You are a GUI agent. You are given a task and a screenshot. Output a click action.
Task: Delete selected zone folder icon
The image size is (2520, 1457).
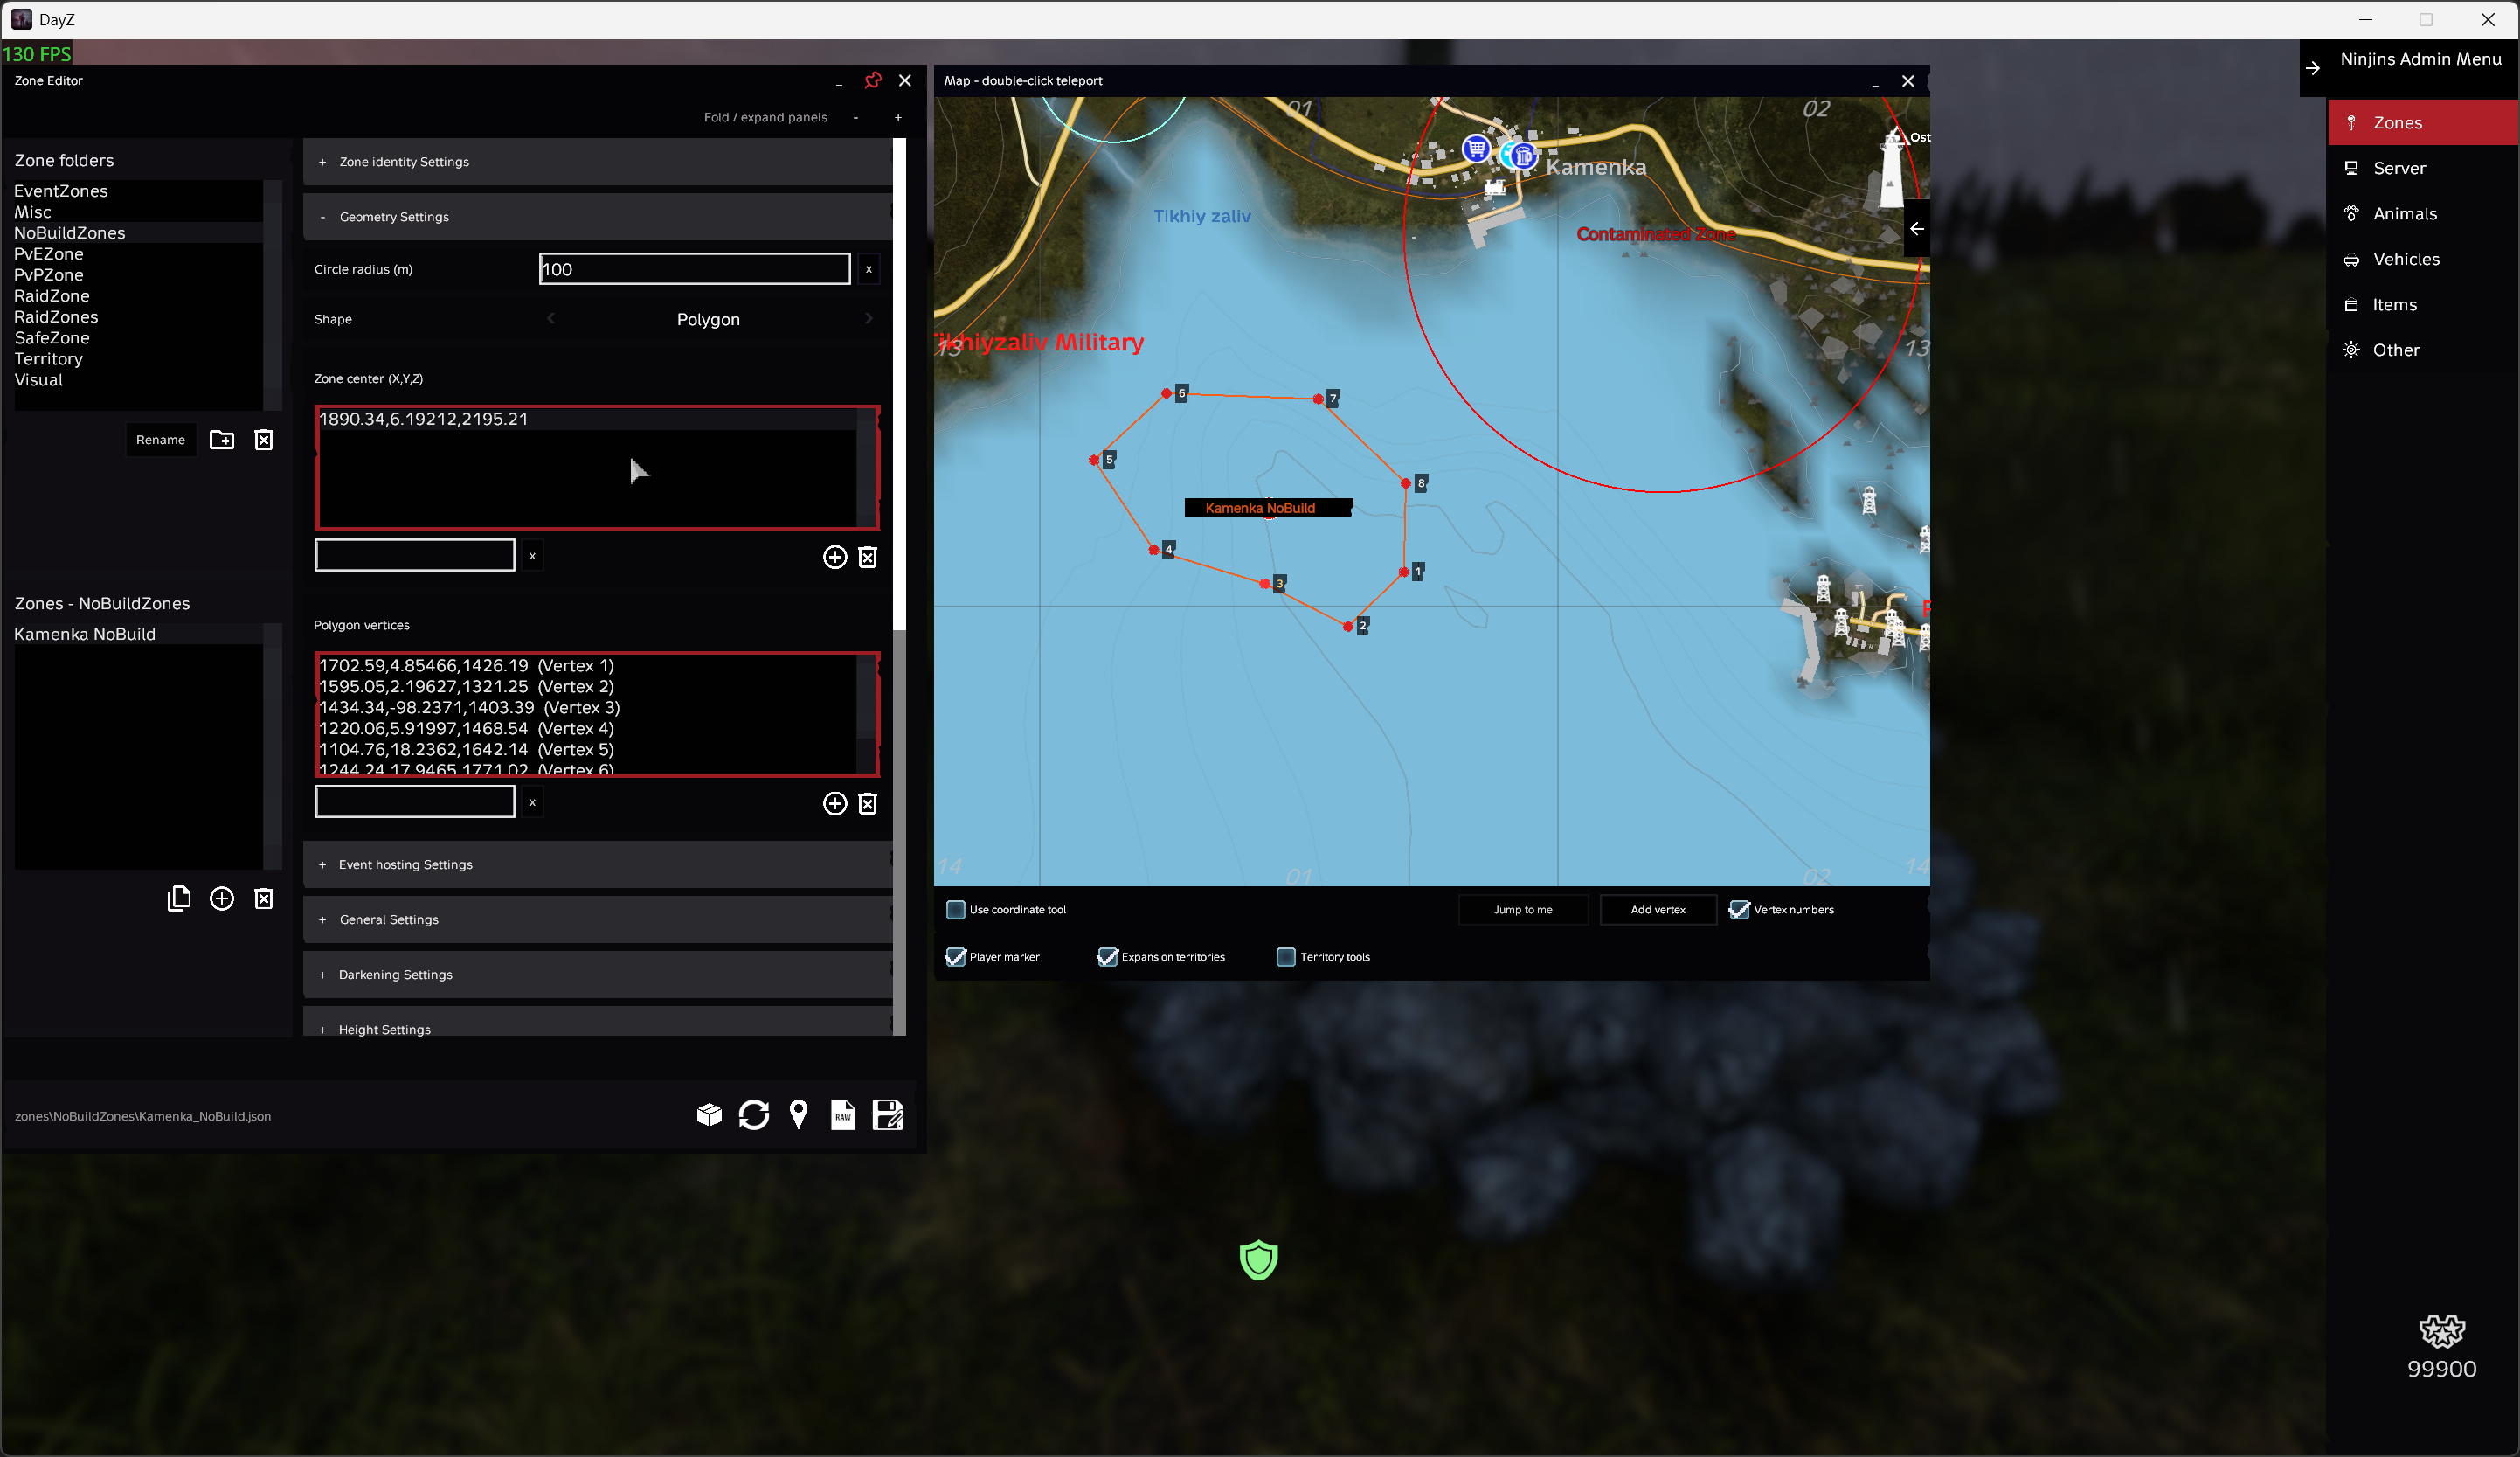pos(264,440)
